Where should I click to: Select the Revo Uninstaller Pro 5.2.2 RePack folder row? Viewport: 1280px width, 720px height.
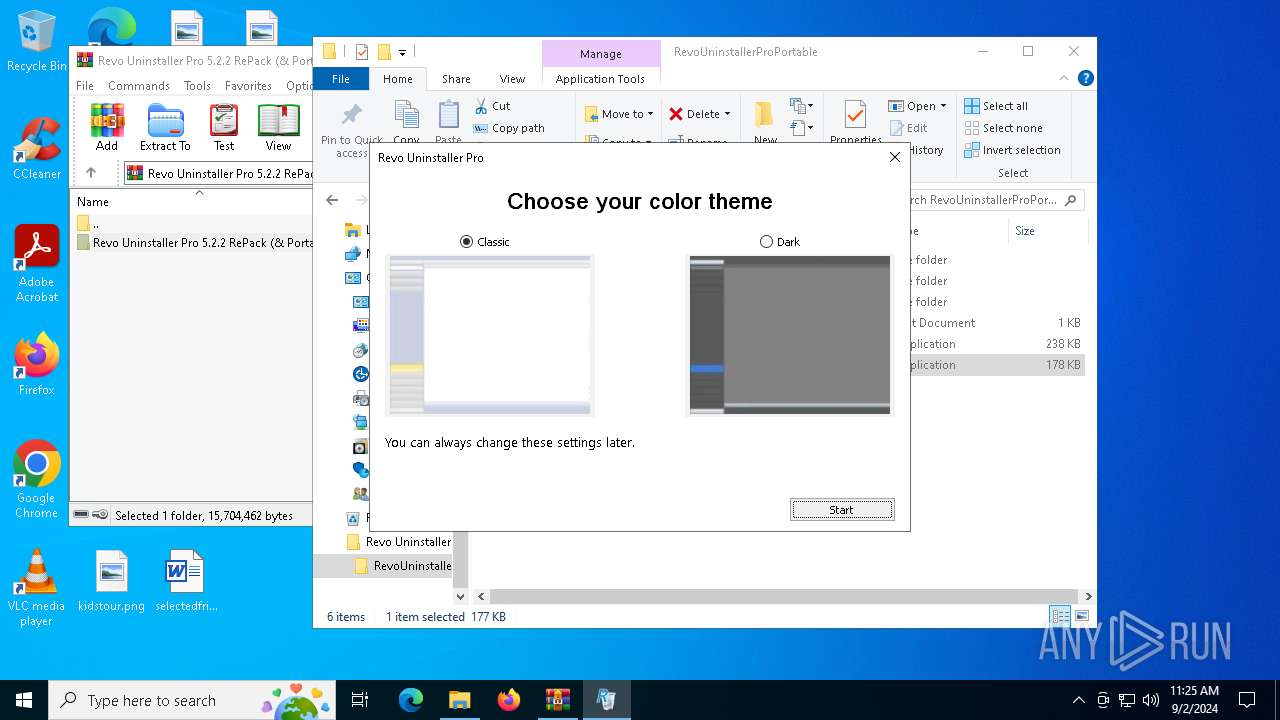click(x=193, y=243)
